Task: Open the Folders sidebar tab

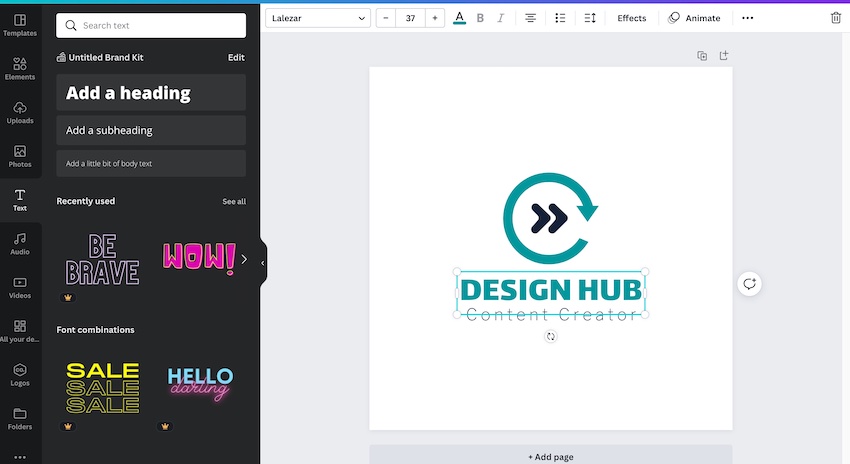Action: click(20, 418)
